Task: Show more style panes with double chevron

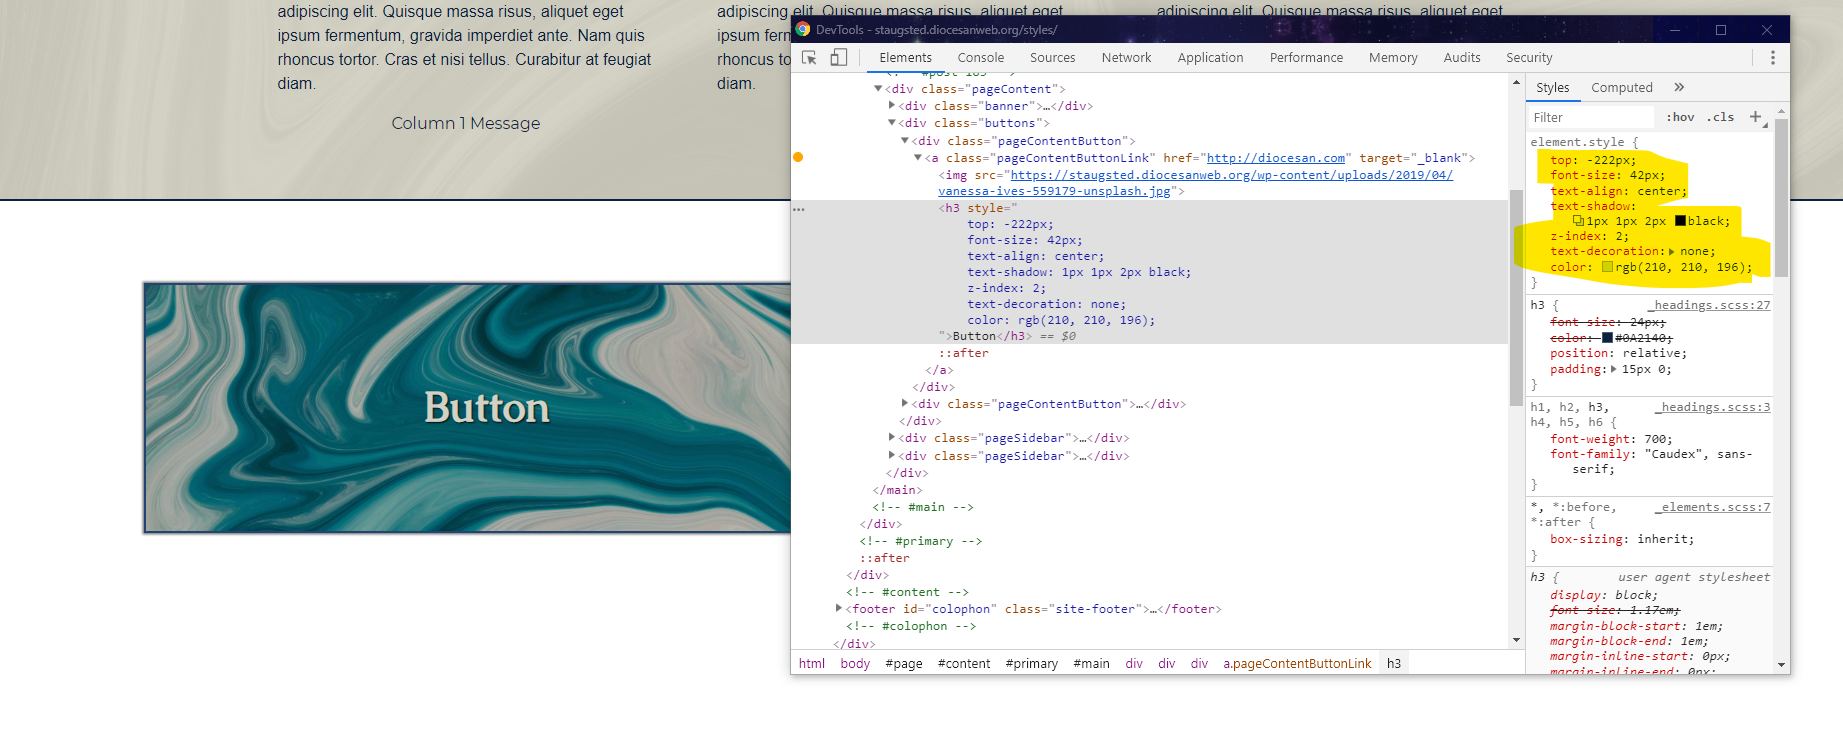Action: tap(1679, 88)
